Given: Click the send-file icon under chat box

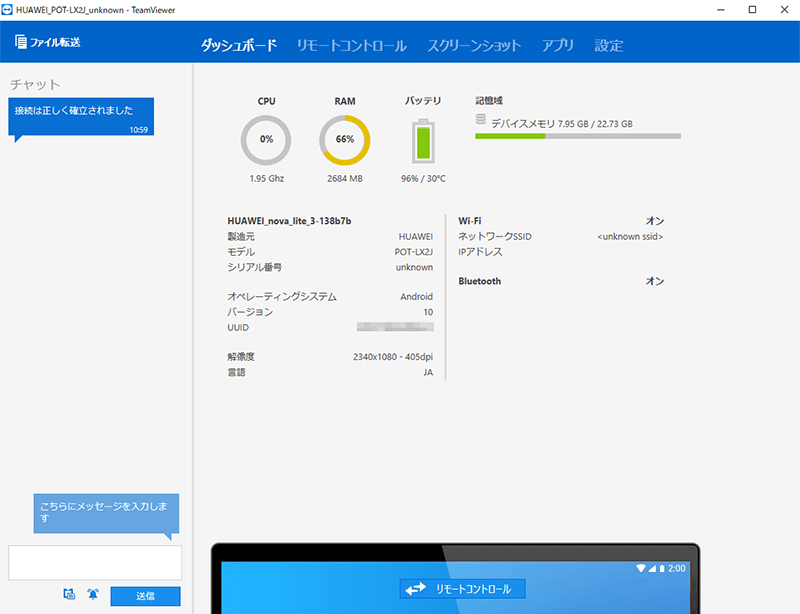Looking at the screenshot, I should pos(69,594).
